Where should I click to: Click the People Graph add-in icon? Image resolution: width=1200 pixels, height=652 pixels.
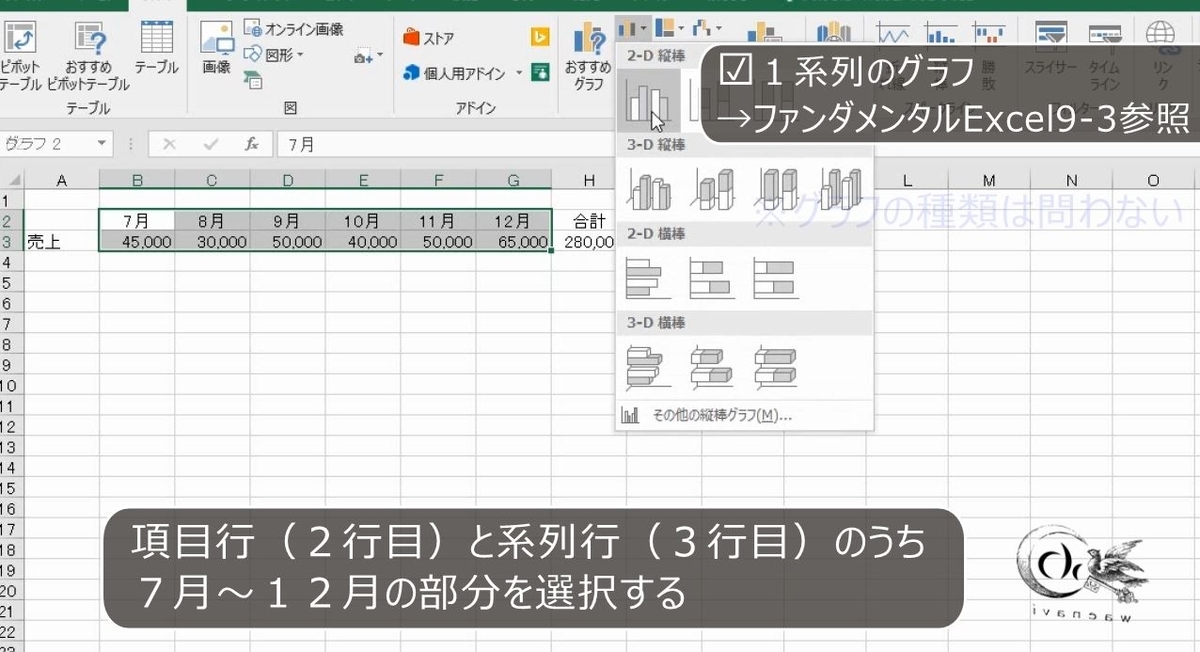click(x=540, y=72)
